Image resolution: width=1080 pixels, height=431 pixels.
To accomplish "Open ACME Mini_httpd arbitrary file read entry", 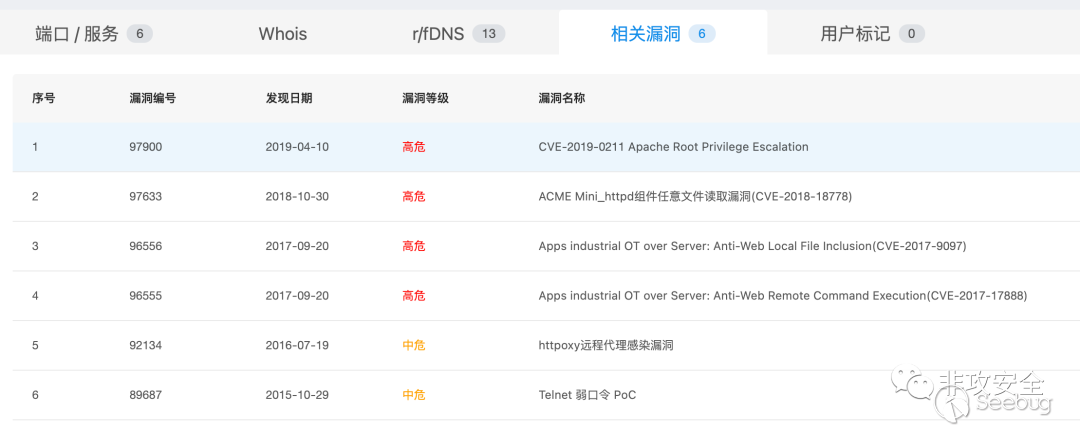I will [695, 196].
